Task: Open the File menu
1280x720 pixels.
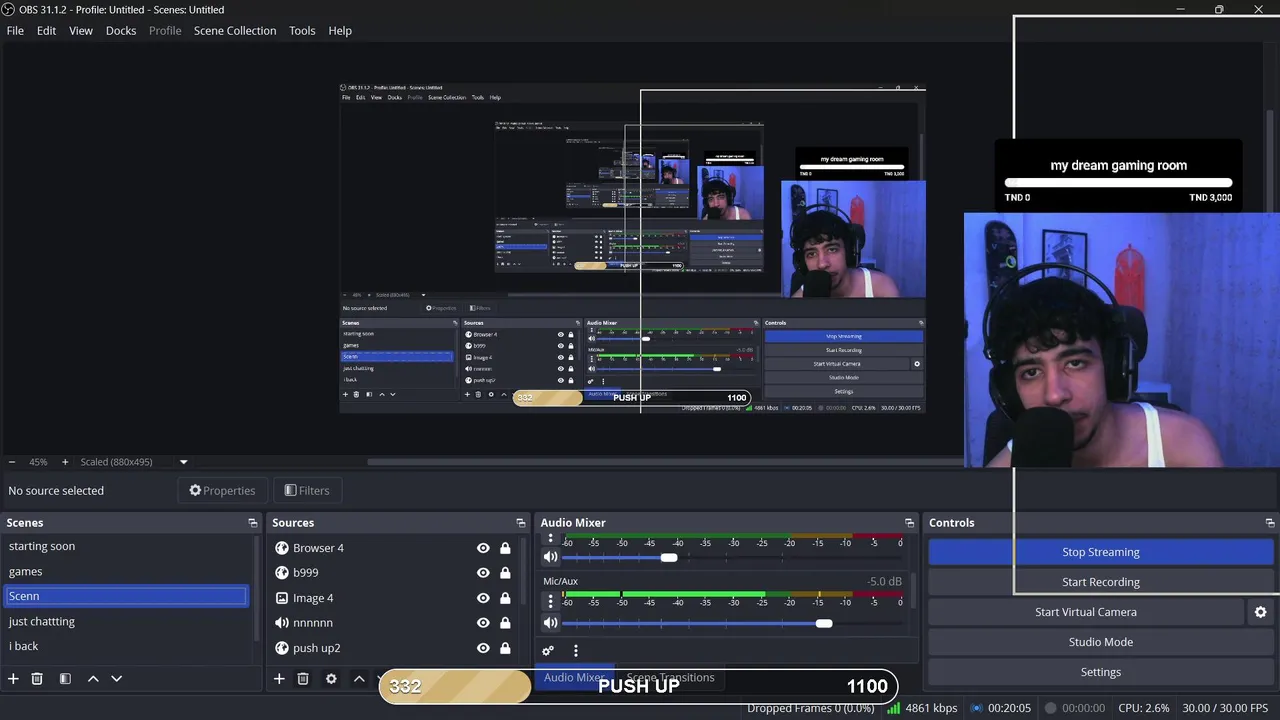Action: coord(15,31)
